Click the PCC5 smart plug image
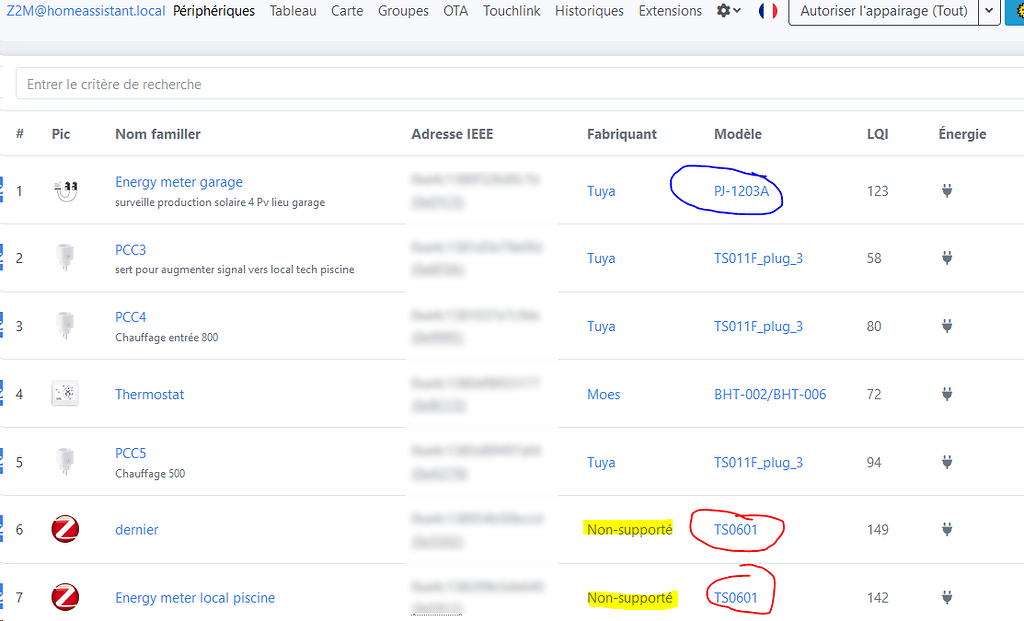This screenshot has height=621, width=1024. tap(65, 462)
